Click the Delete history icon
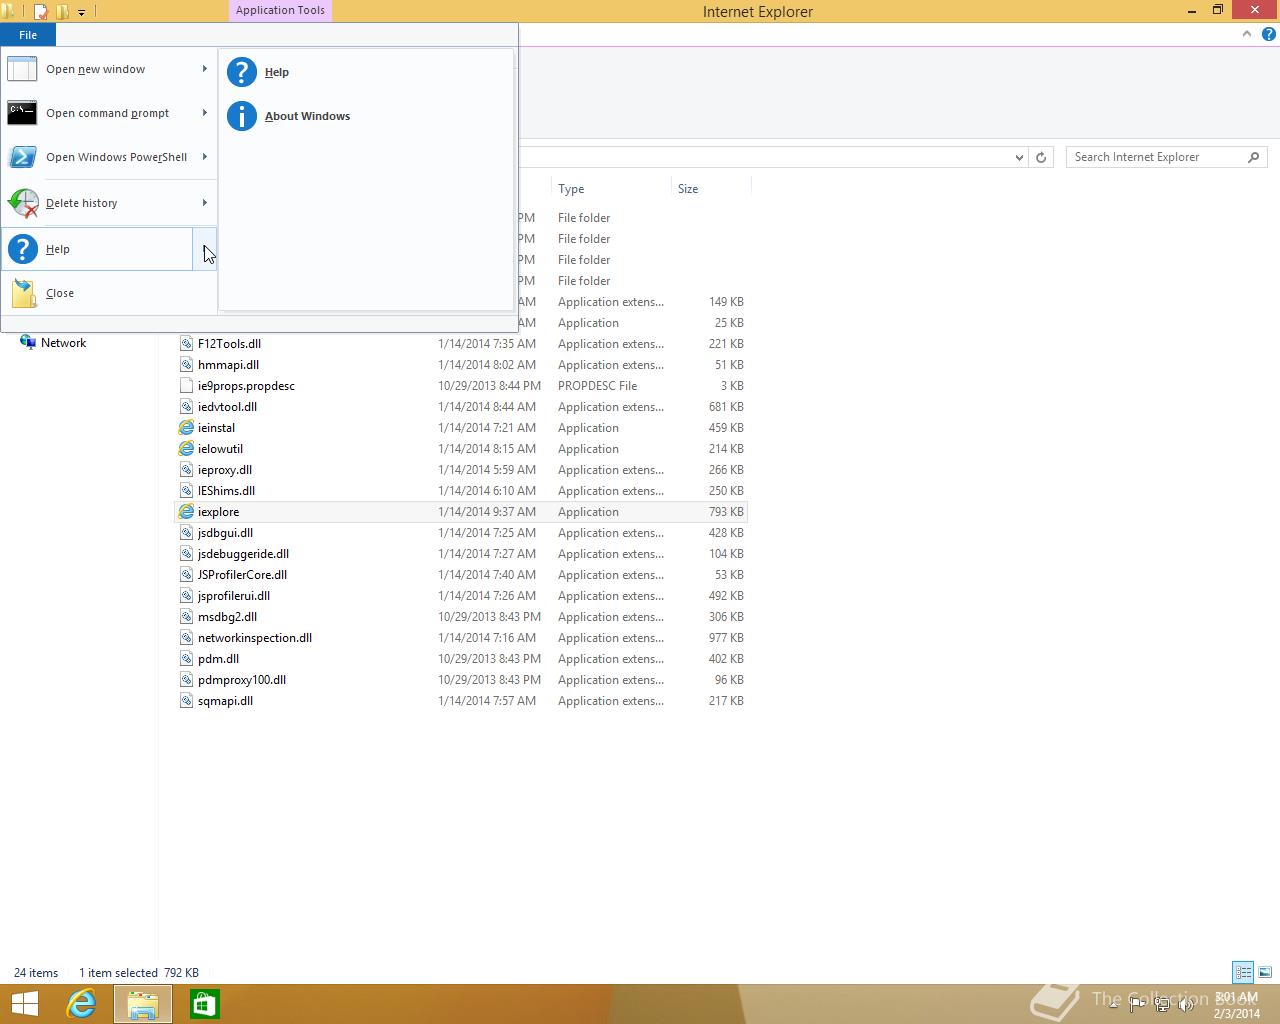The width and height of the screenshot is (1280, 1024). coord(22,203)
